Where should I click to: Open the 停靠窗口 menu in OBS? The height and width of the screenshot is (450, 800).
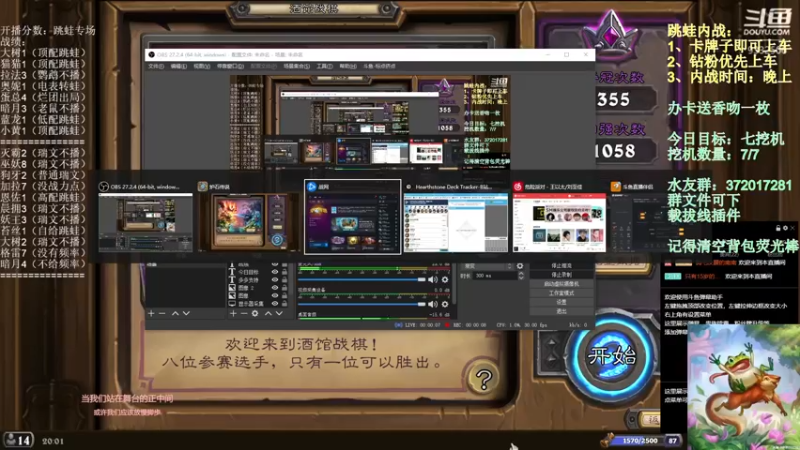tap(230, 66)
